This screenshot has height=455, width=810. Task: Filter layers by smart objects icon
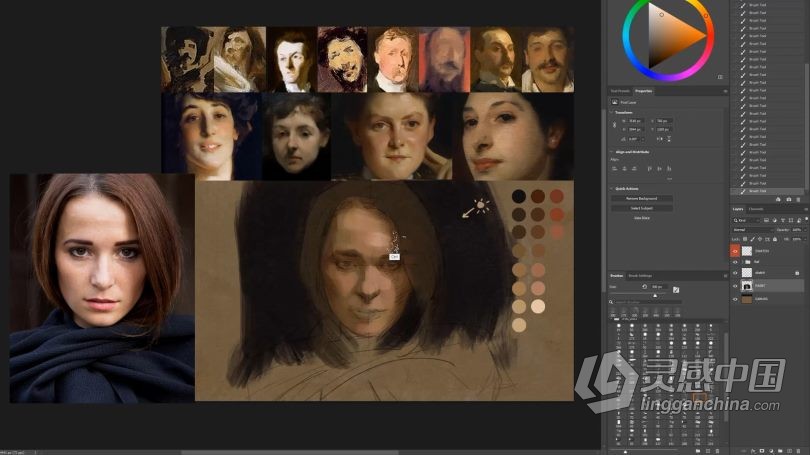[x=799, y=220]
